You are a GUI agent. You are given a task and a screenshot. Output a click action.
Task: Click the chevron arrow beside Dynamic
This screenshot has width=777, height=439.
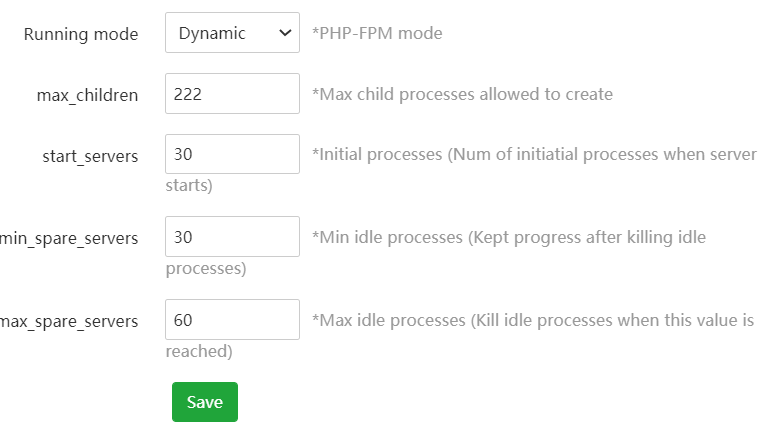tap(285, 33)
